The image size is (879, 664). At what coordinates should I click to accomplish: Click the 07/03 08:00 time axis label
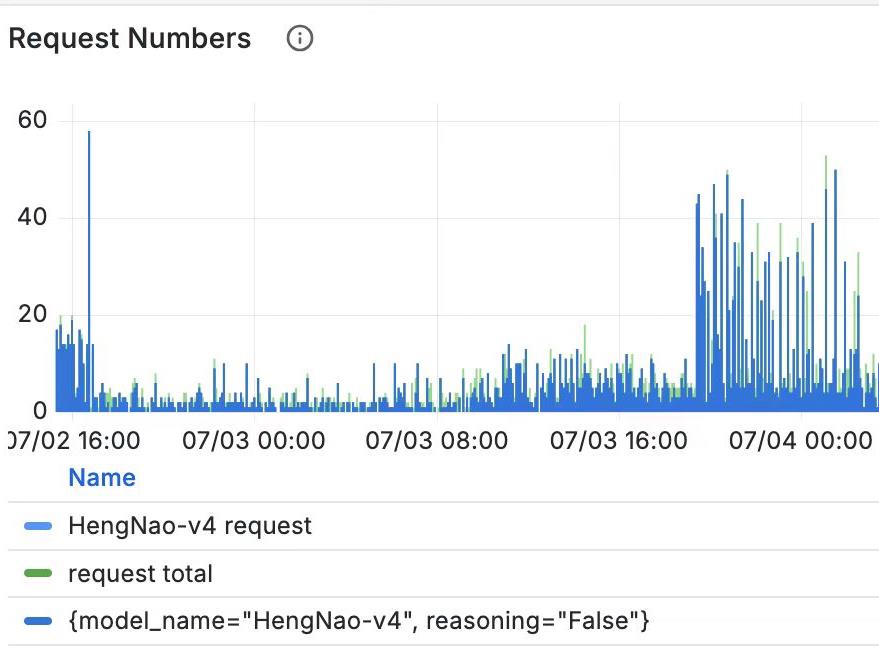coord(436,441)
